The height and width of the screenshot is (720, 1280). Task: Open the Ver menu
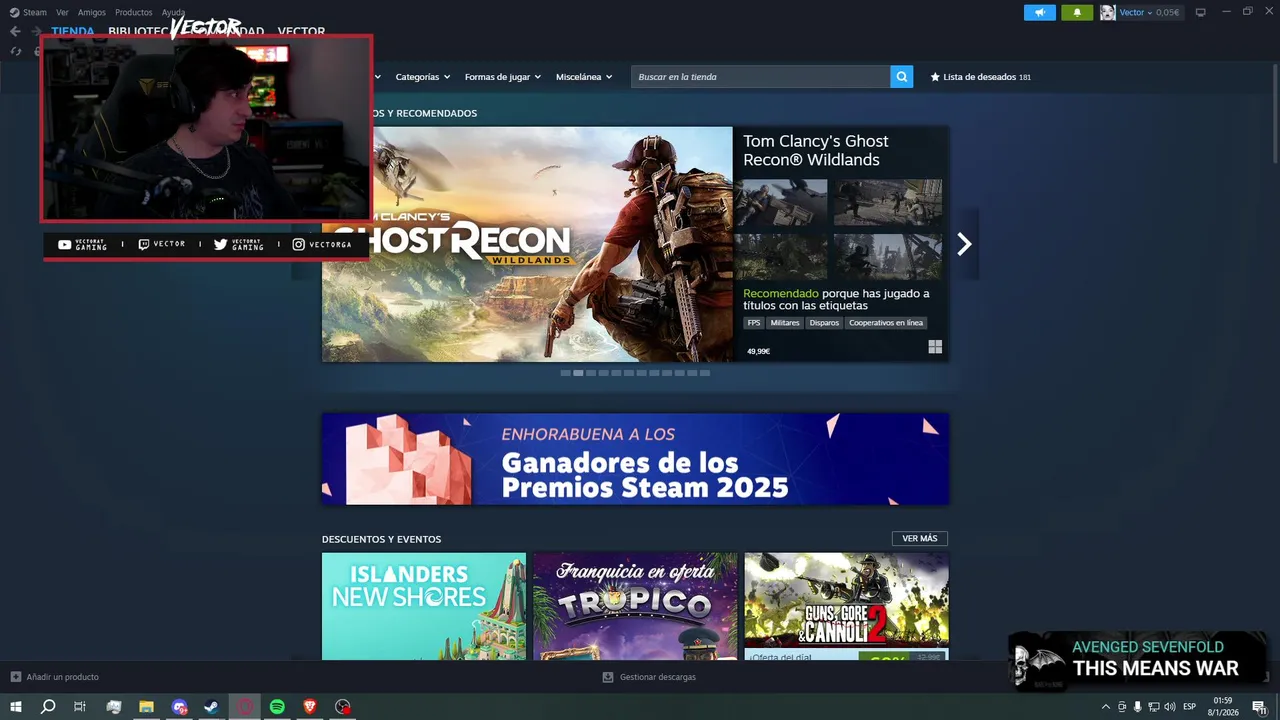click(x=62, y=12)
